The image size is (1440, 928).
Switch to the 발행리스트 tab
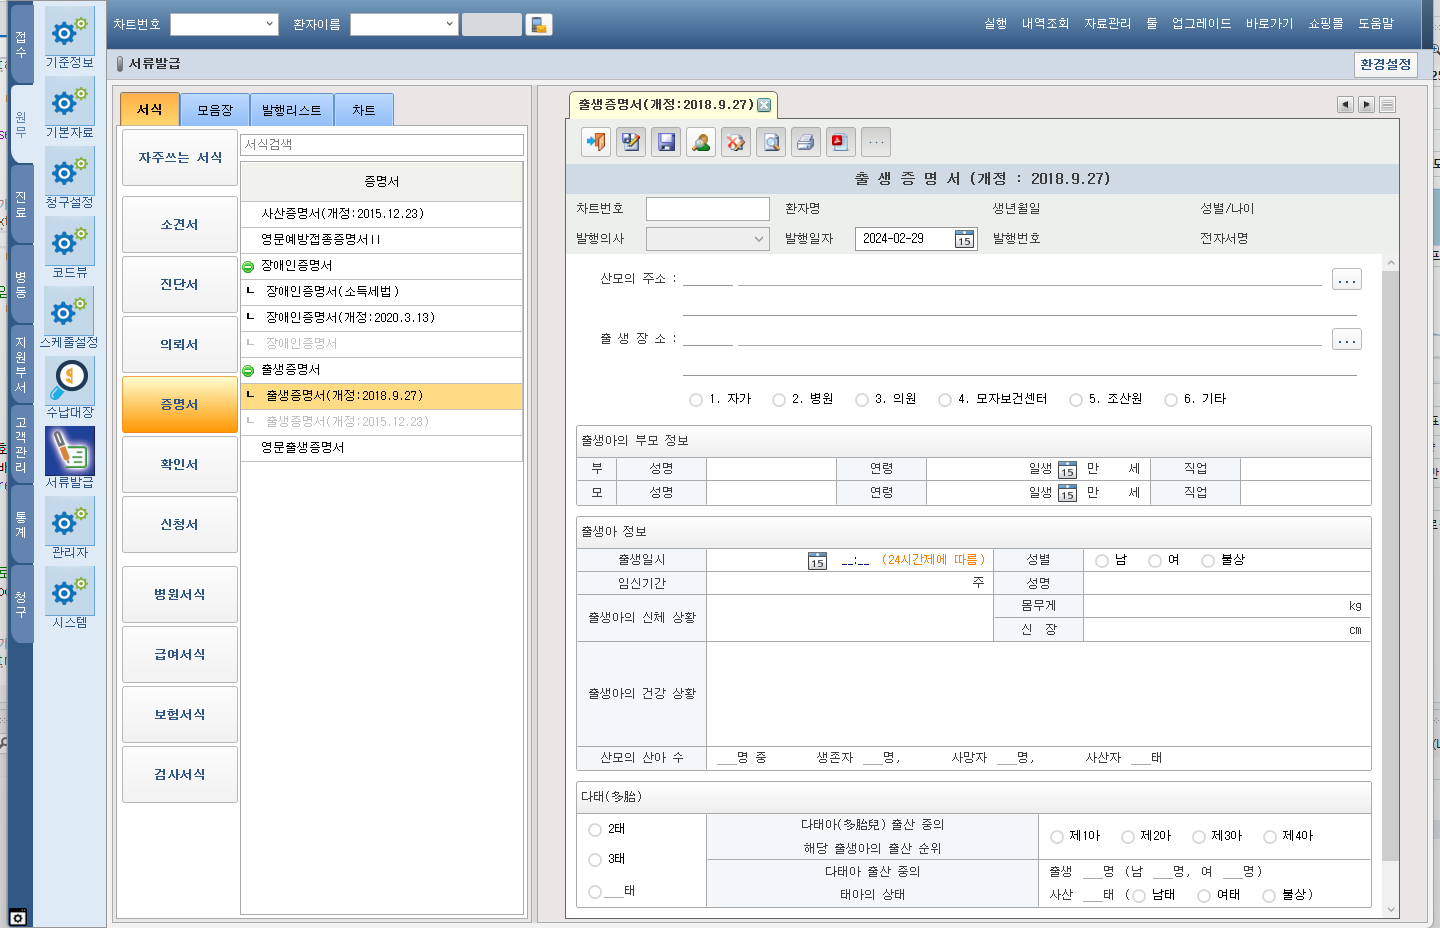(x=291, y=110)
